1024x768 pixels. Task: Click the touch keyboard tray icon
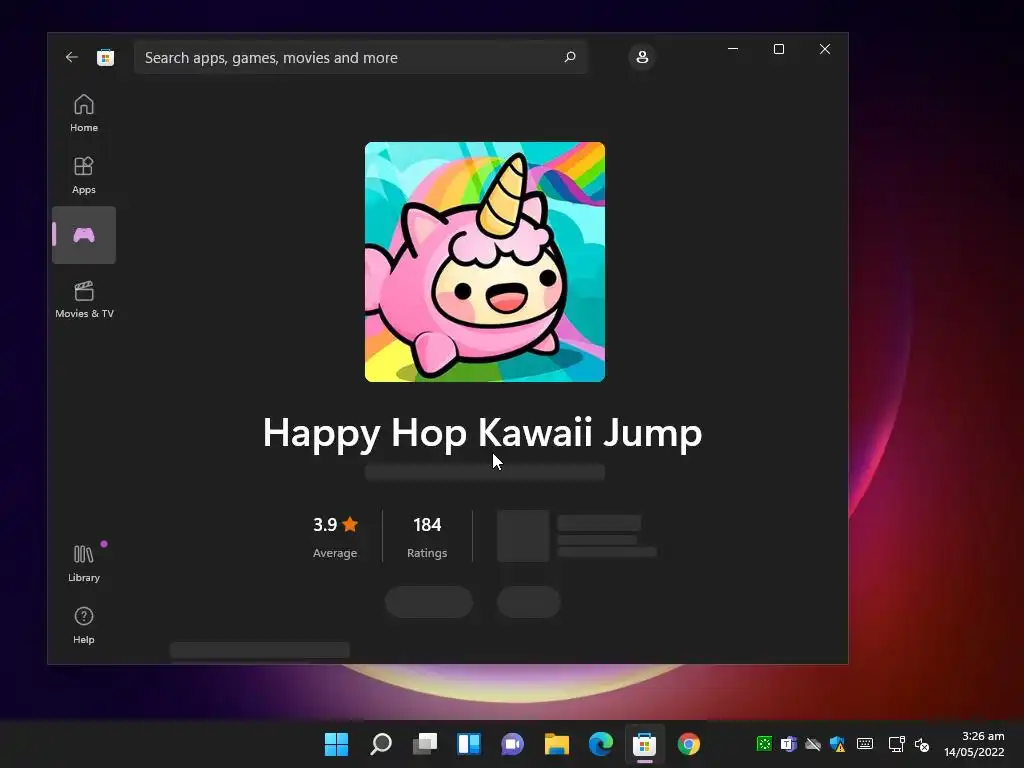[x=865, y=744]
